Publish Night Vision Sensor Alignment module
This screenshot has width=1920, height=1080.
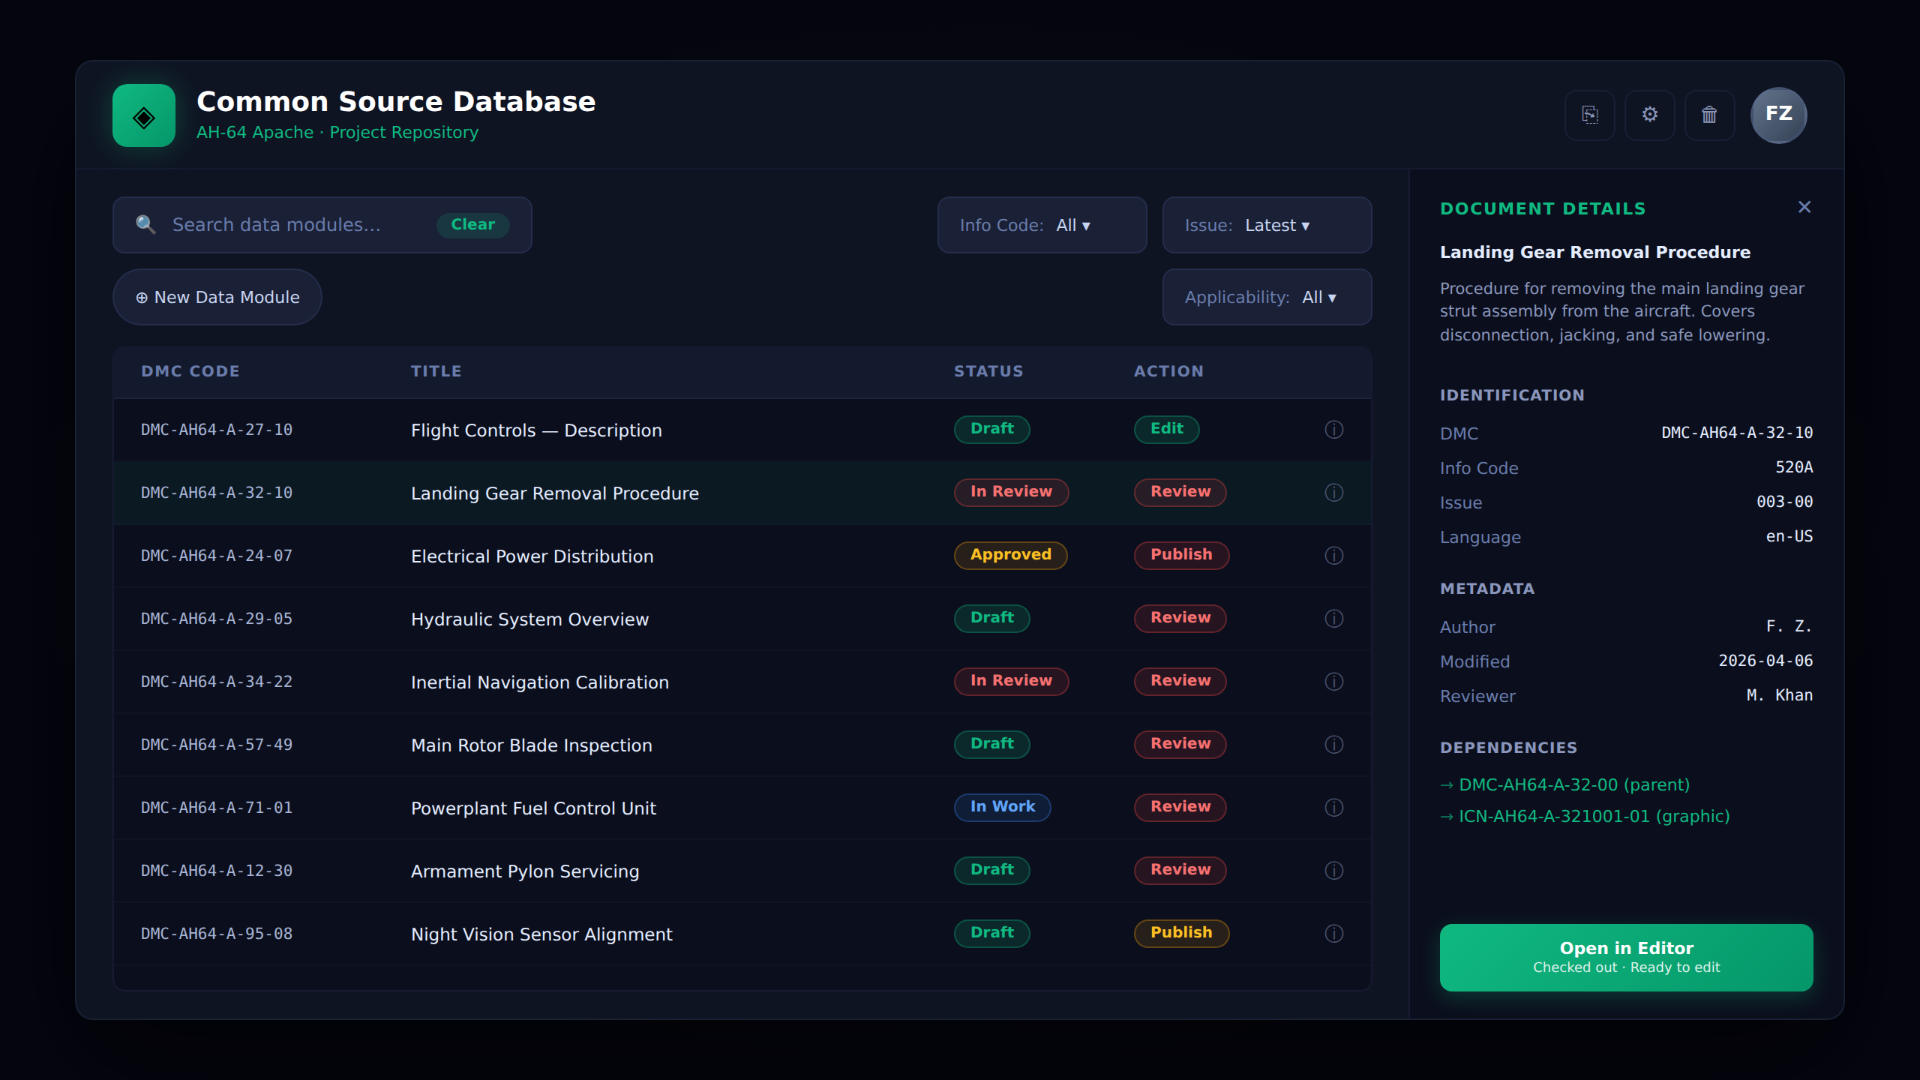(x=1181, y=933)
